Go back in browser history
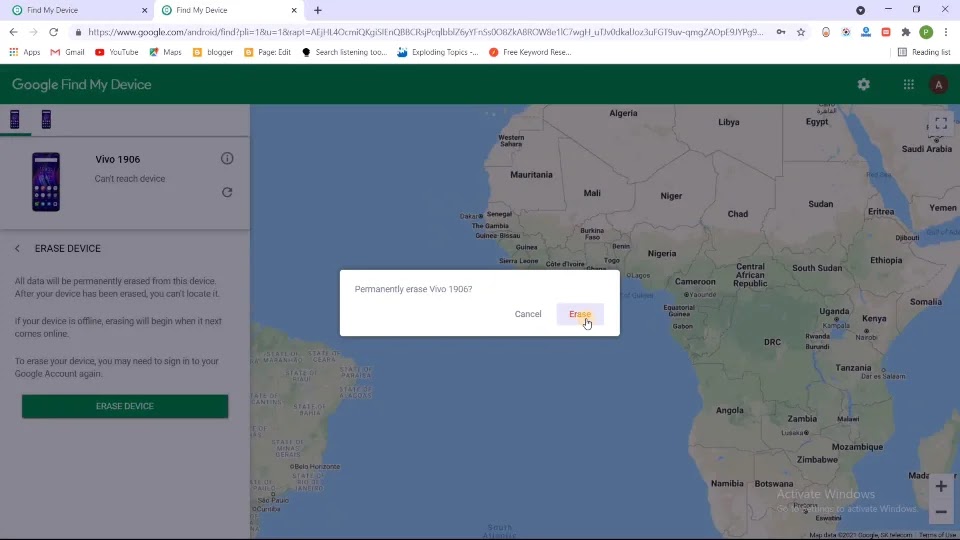Screen dimensions: 960x540 (x=13, y=32)
